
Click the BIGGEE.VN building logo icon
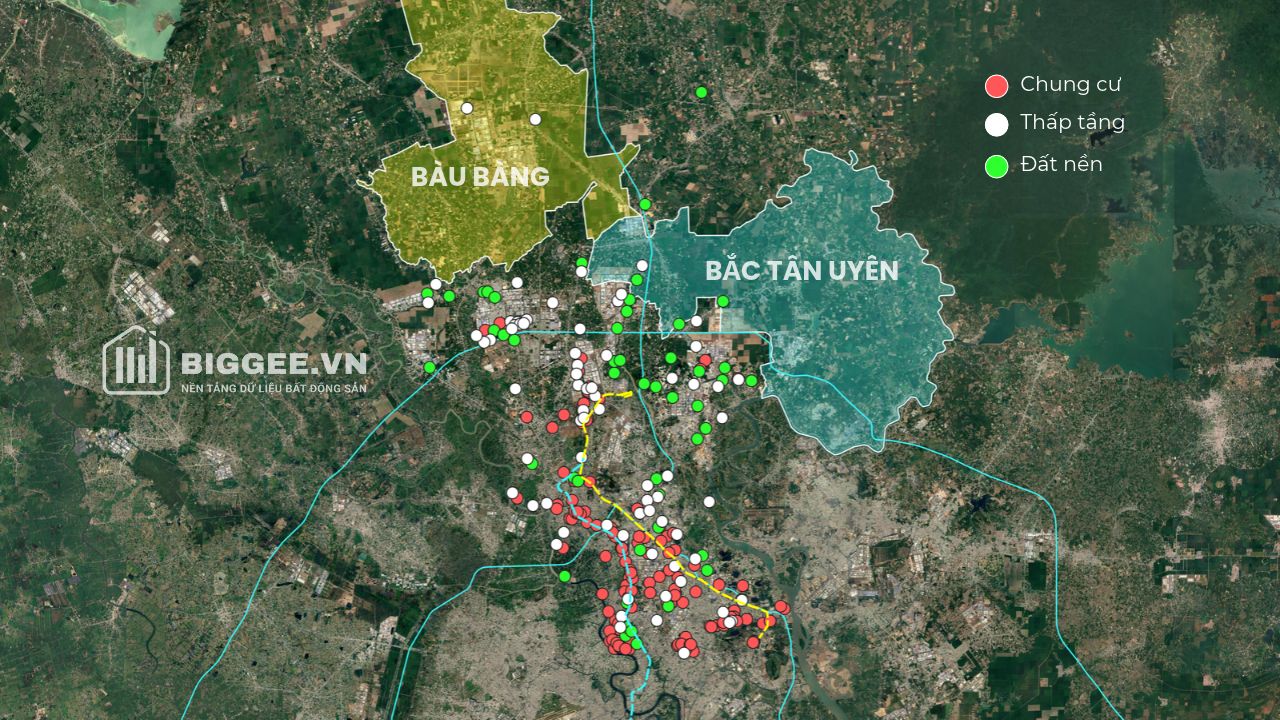[x=136, y=361]
